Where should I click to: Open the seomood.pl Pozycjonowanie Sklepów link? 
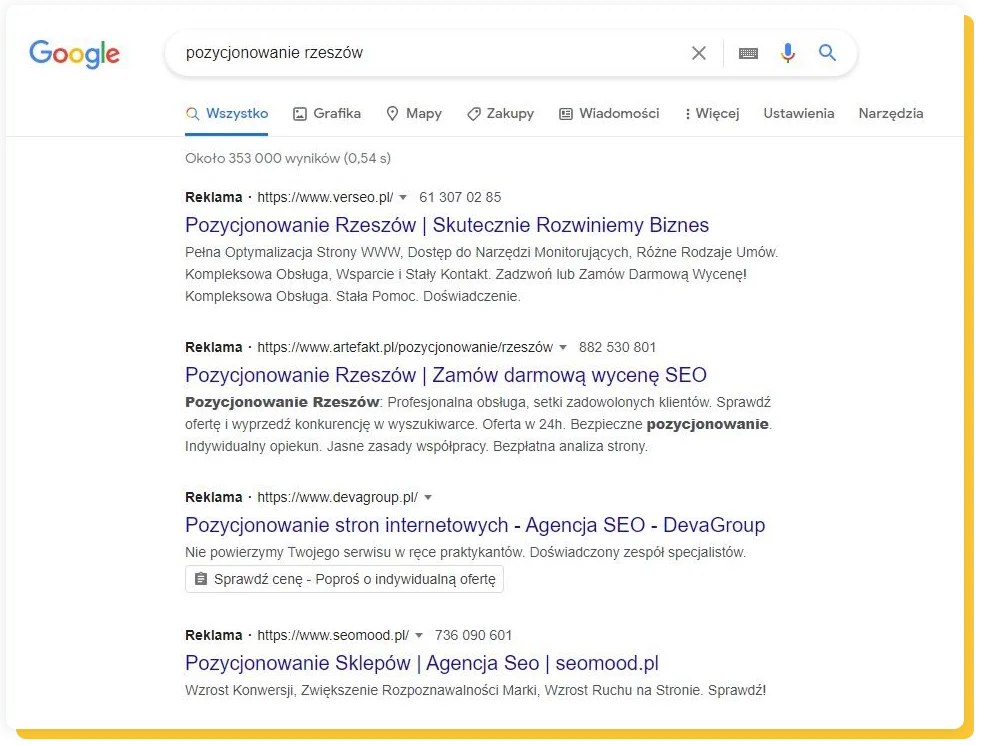[421, 663]
